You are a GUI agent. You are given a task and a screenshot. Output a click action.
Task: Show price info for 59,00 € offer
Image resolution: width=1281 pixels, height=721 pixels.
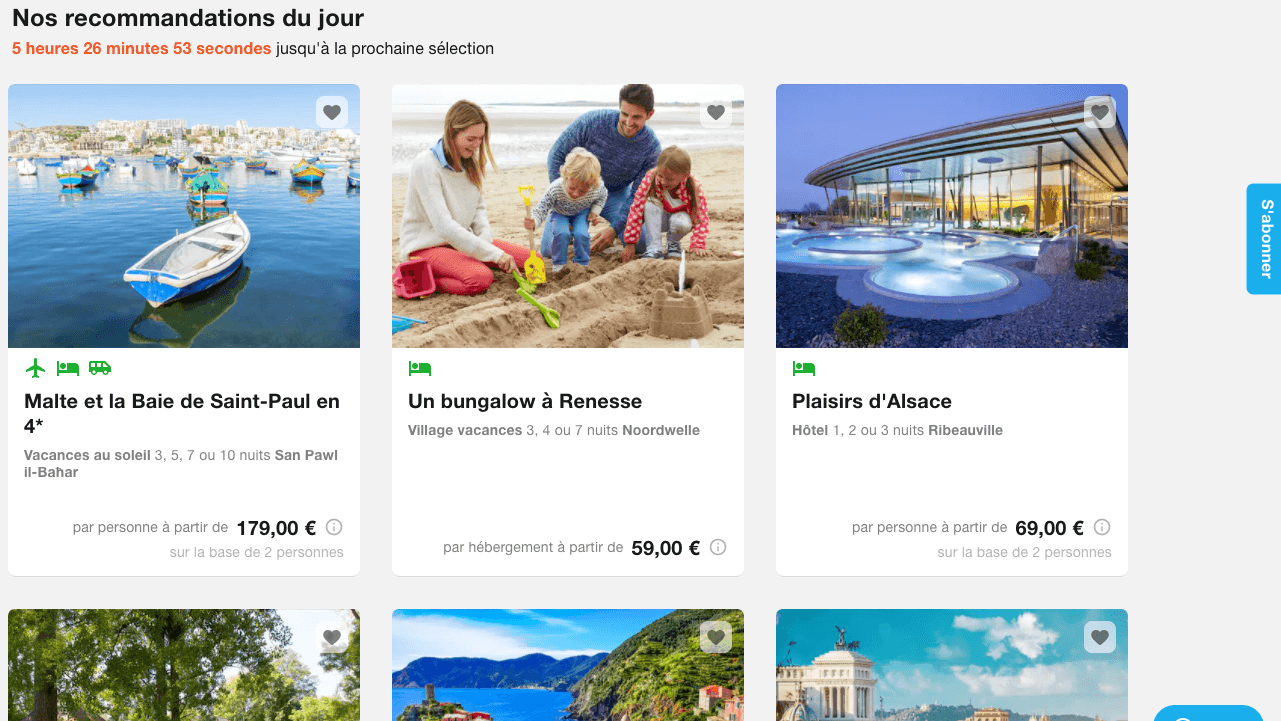click(718, 547)
